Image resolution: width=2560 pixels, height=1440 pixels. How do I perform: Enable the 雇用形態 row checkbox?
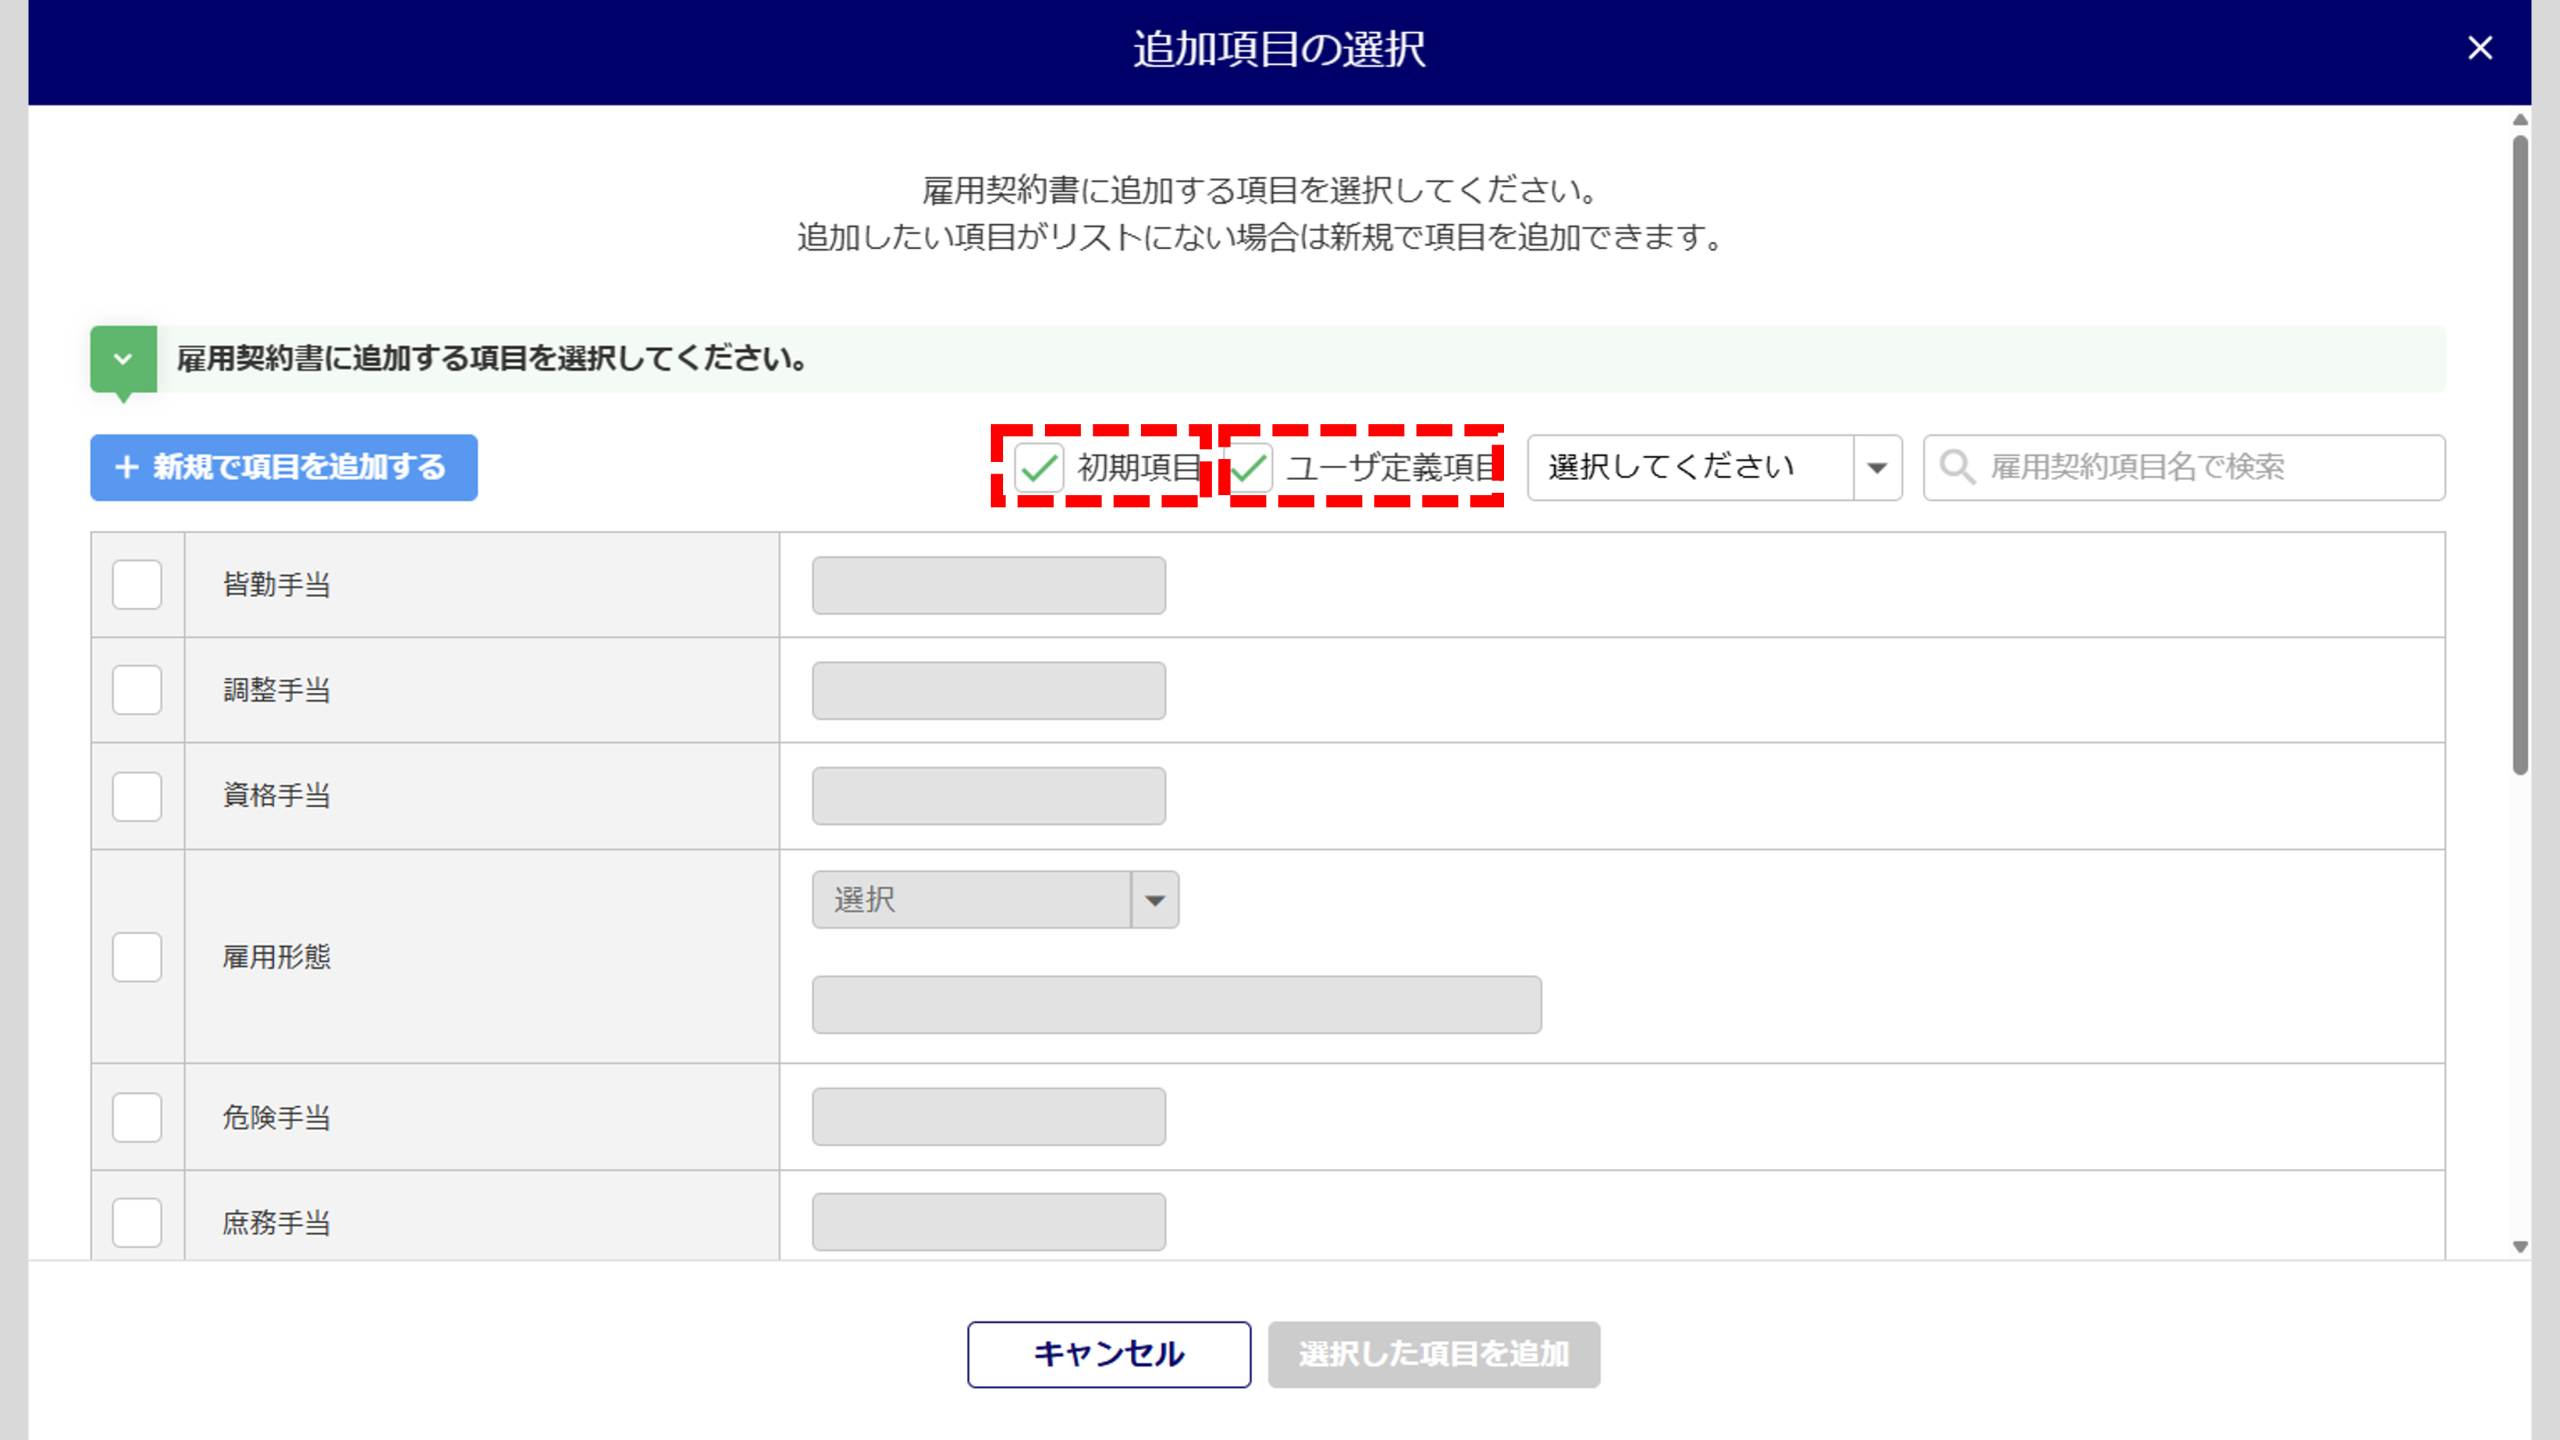(x=137, y=957)
